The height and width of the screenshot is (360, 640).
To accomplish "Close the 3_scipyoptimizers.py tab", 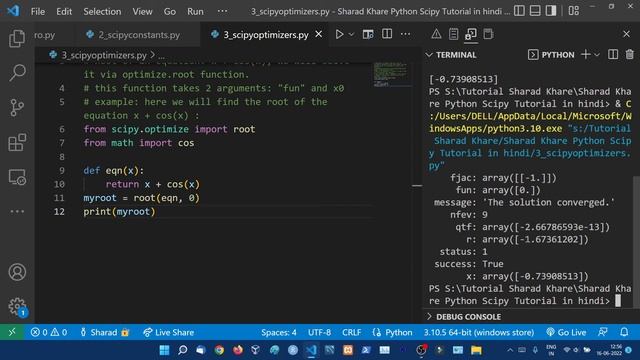I will (x=319, y=35).
